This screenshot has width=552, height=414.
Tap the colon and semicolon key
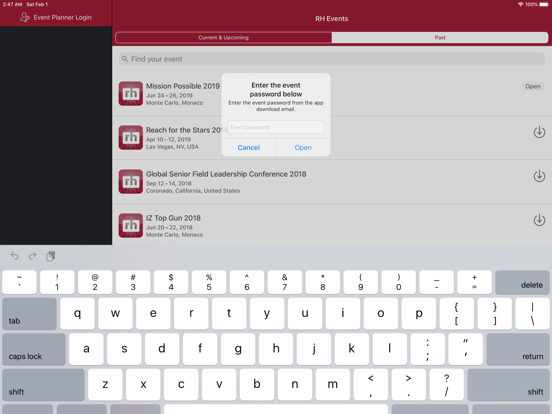[x=427, y=349]
